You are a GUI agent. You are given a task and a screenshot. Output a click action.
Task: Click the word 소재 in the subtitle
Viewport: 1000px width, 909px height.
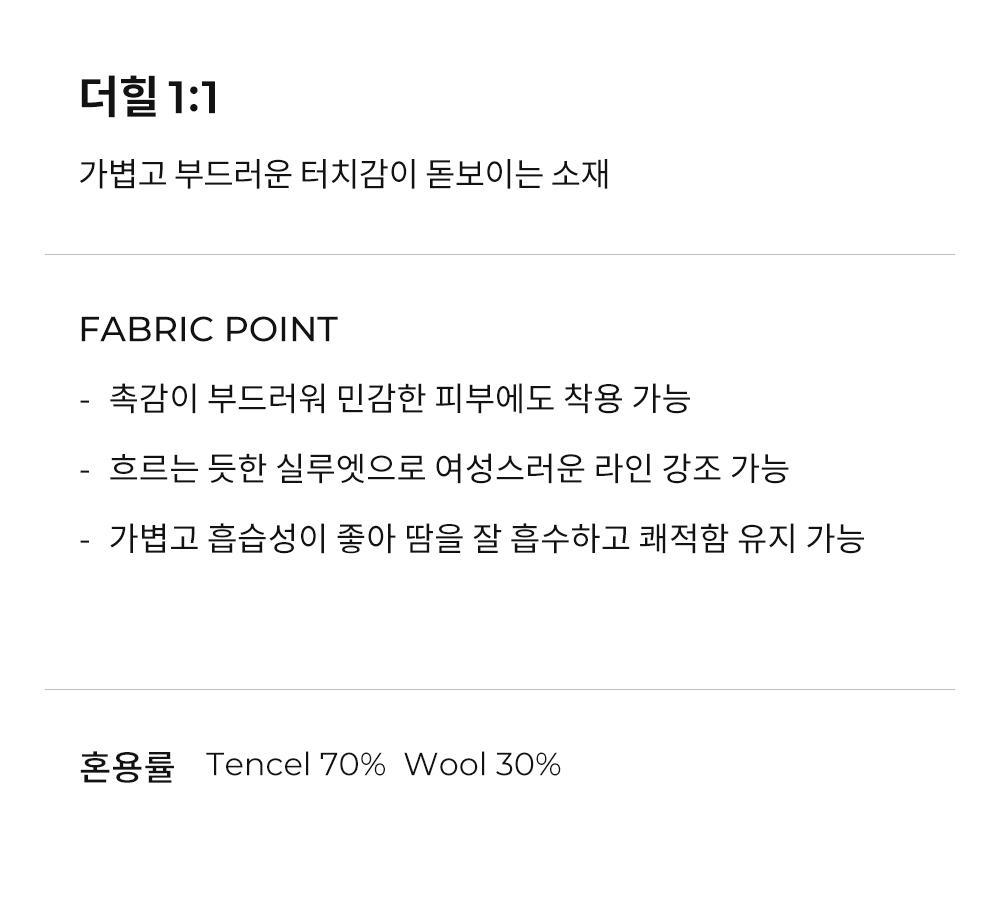coord(580,174)
